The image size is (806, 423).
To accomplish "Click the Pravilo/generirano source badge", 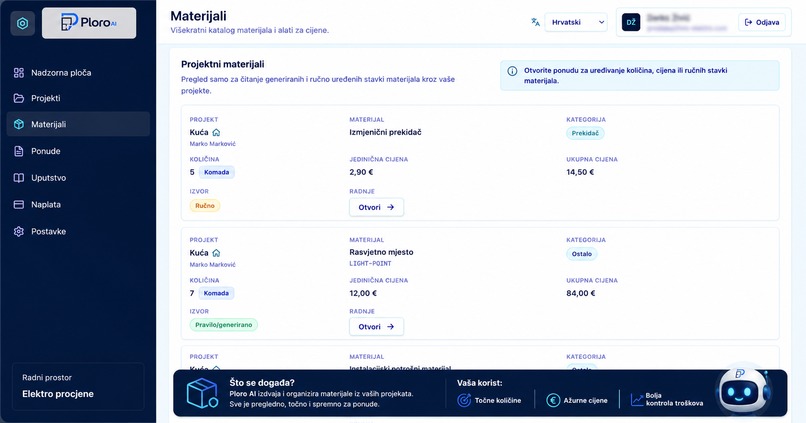I will [x=224, y=325].
